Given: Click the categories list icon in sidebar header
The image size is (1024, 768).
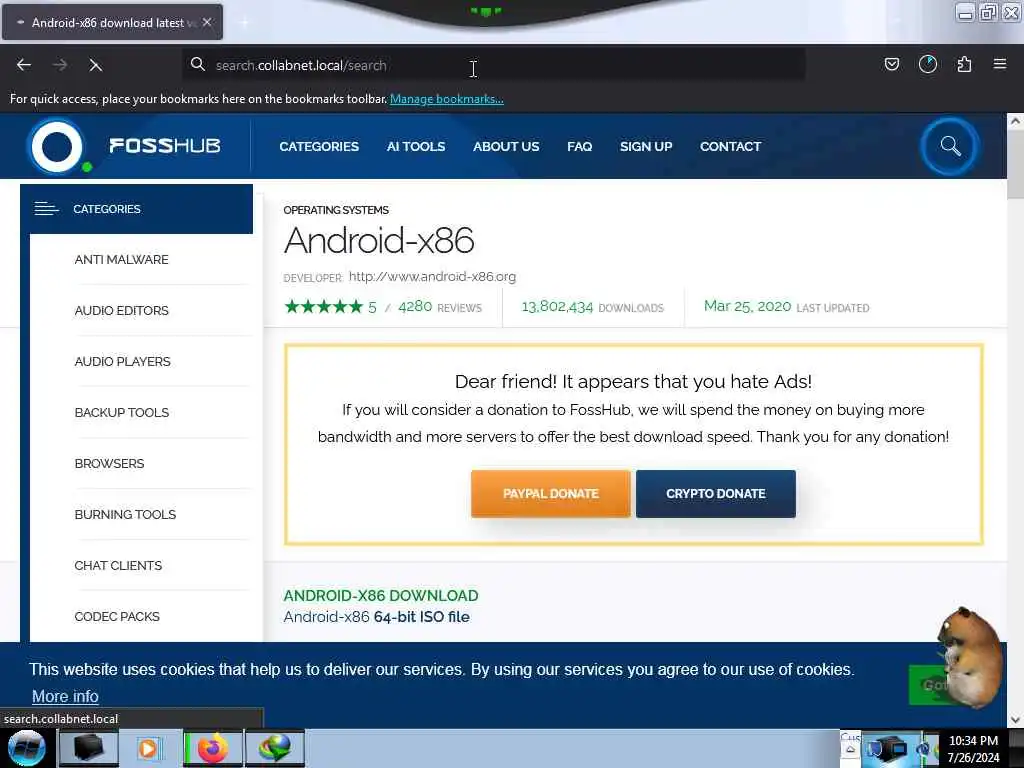Looking at the screenshot, I should (46, 209).
